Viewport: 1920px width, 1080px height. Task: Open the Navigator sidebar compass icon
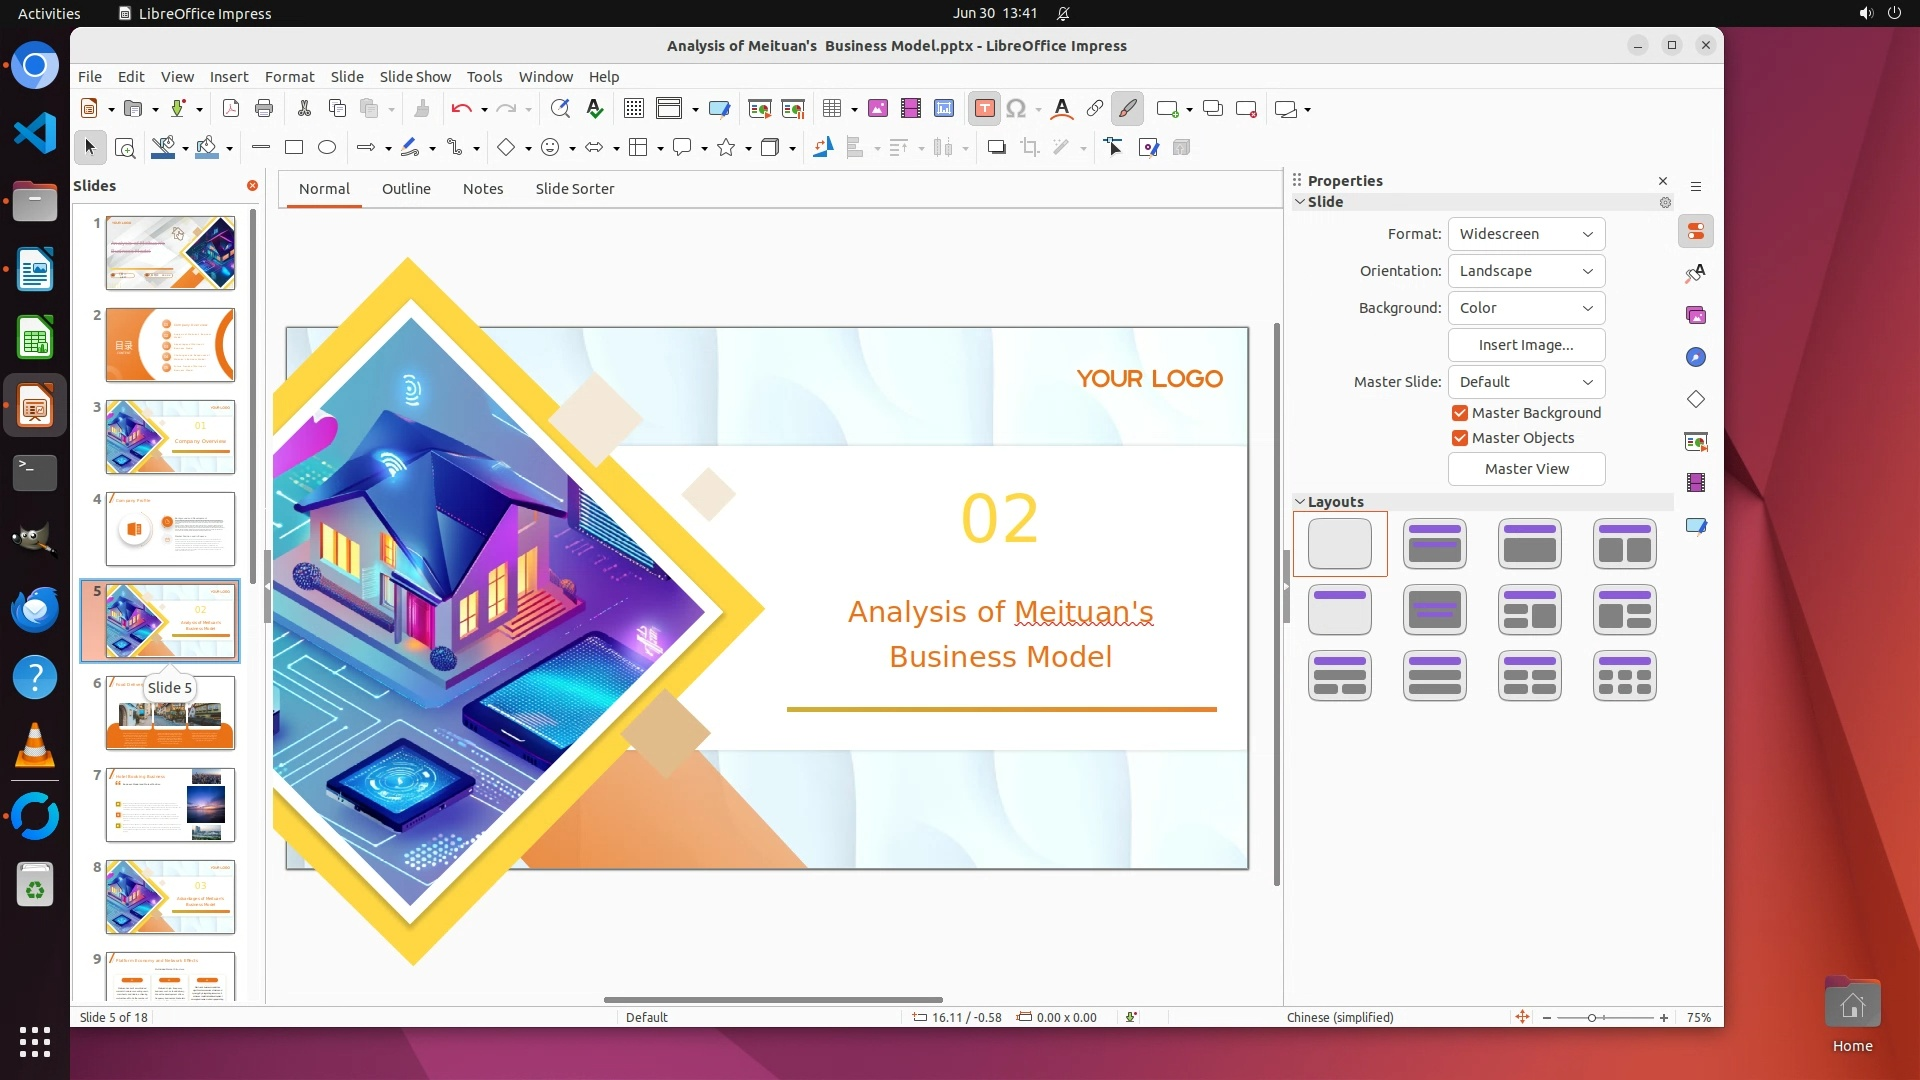pos(1696,358)
